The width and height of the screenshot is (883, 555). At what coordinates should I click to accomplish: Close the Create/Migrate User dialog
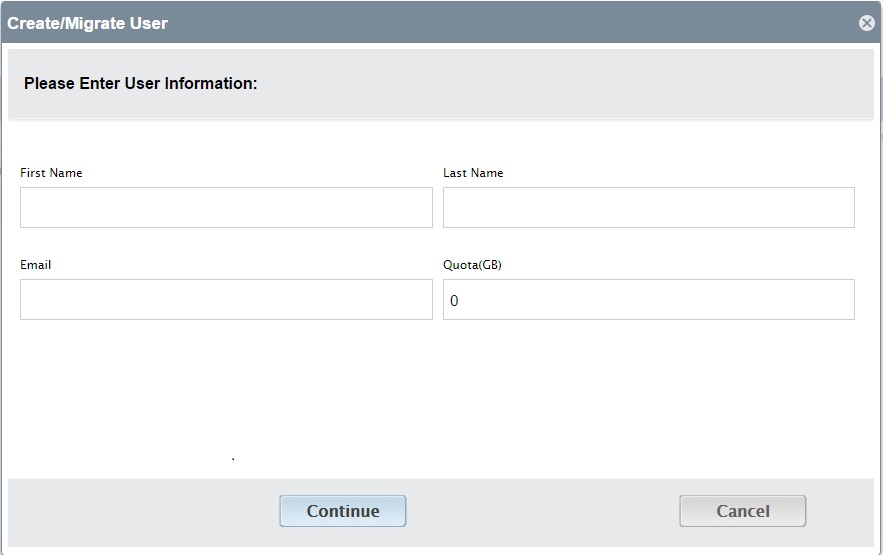pyautogui.click(x=867, y=23)
